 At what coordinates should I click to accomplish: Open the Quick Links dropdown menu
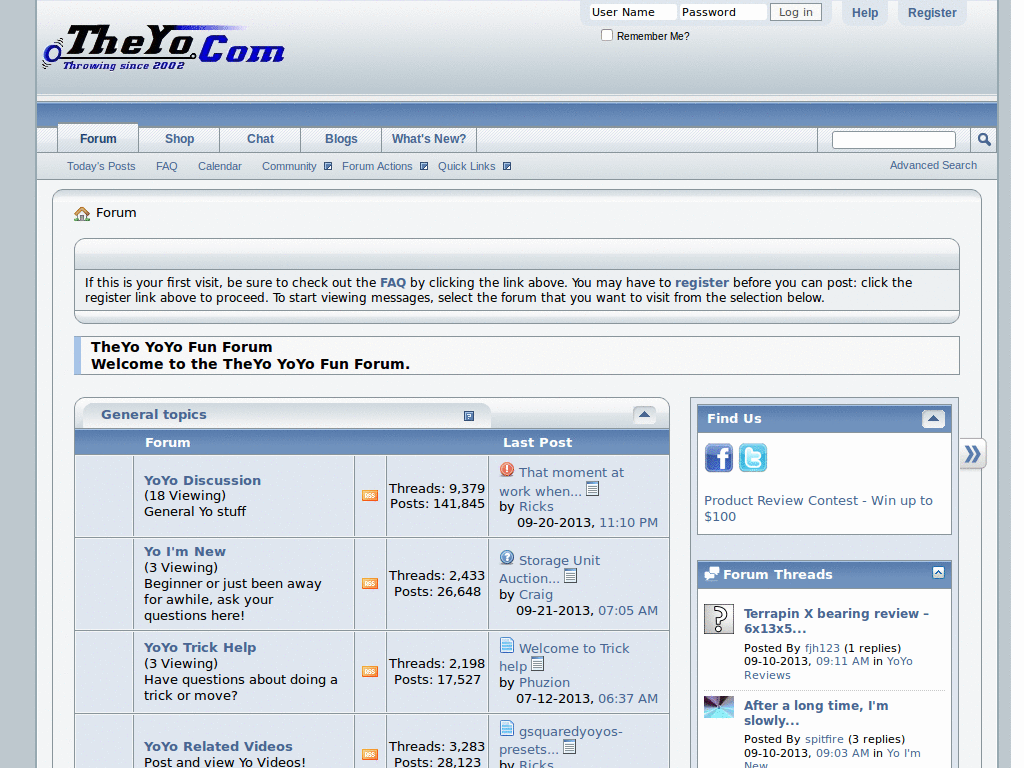pyautogui.click(x=474, y=167)
